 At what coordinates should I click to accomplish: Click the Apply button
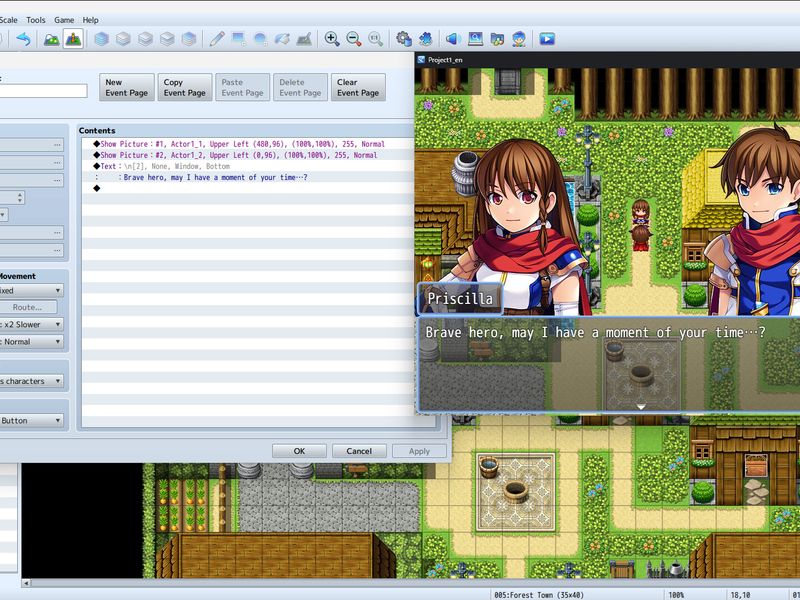coord(419,451)
